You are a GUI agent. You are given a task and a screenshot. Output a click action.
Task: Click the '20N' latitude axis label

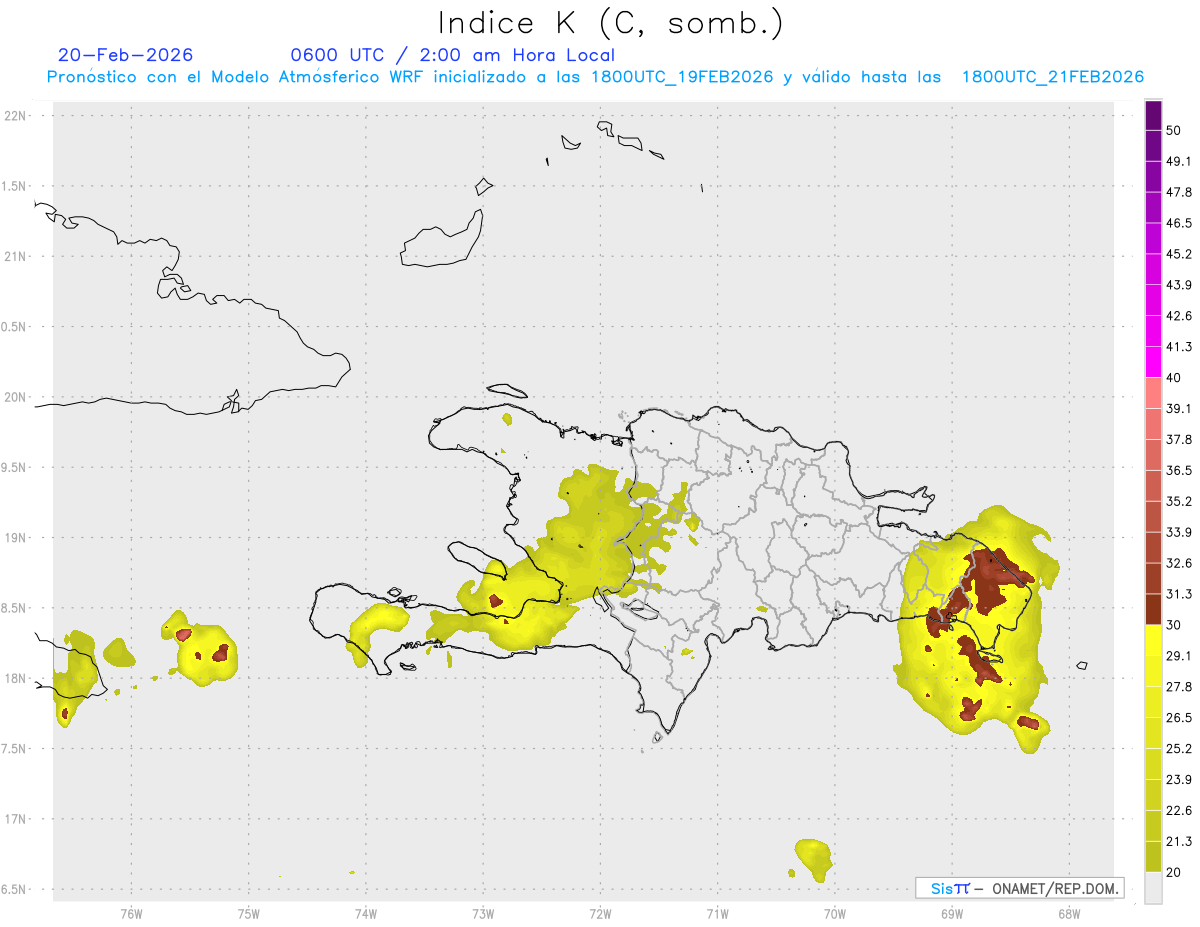pos(15,397)
